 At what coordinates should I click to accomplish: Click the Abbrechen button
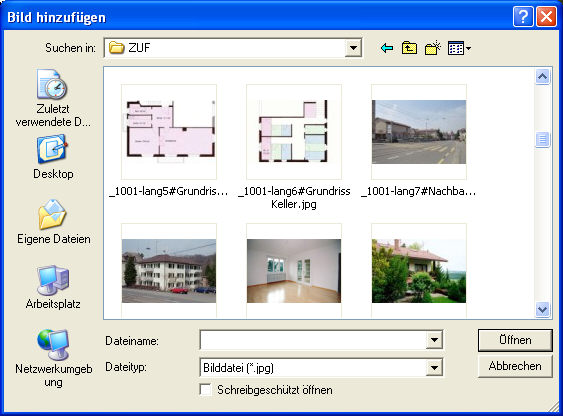[515, 366]
